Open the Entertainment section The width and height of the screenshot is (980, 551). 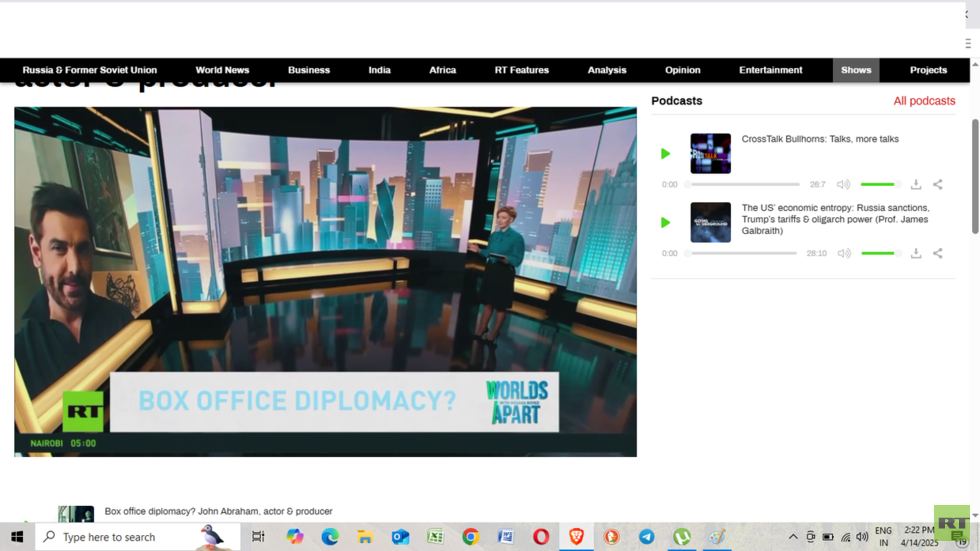tap(771, 70)
